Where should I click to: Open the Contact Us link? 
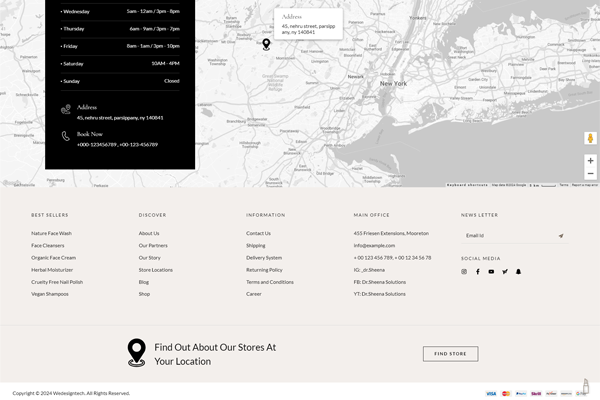(x=258, y=233)
